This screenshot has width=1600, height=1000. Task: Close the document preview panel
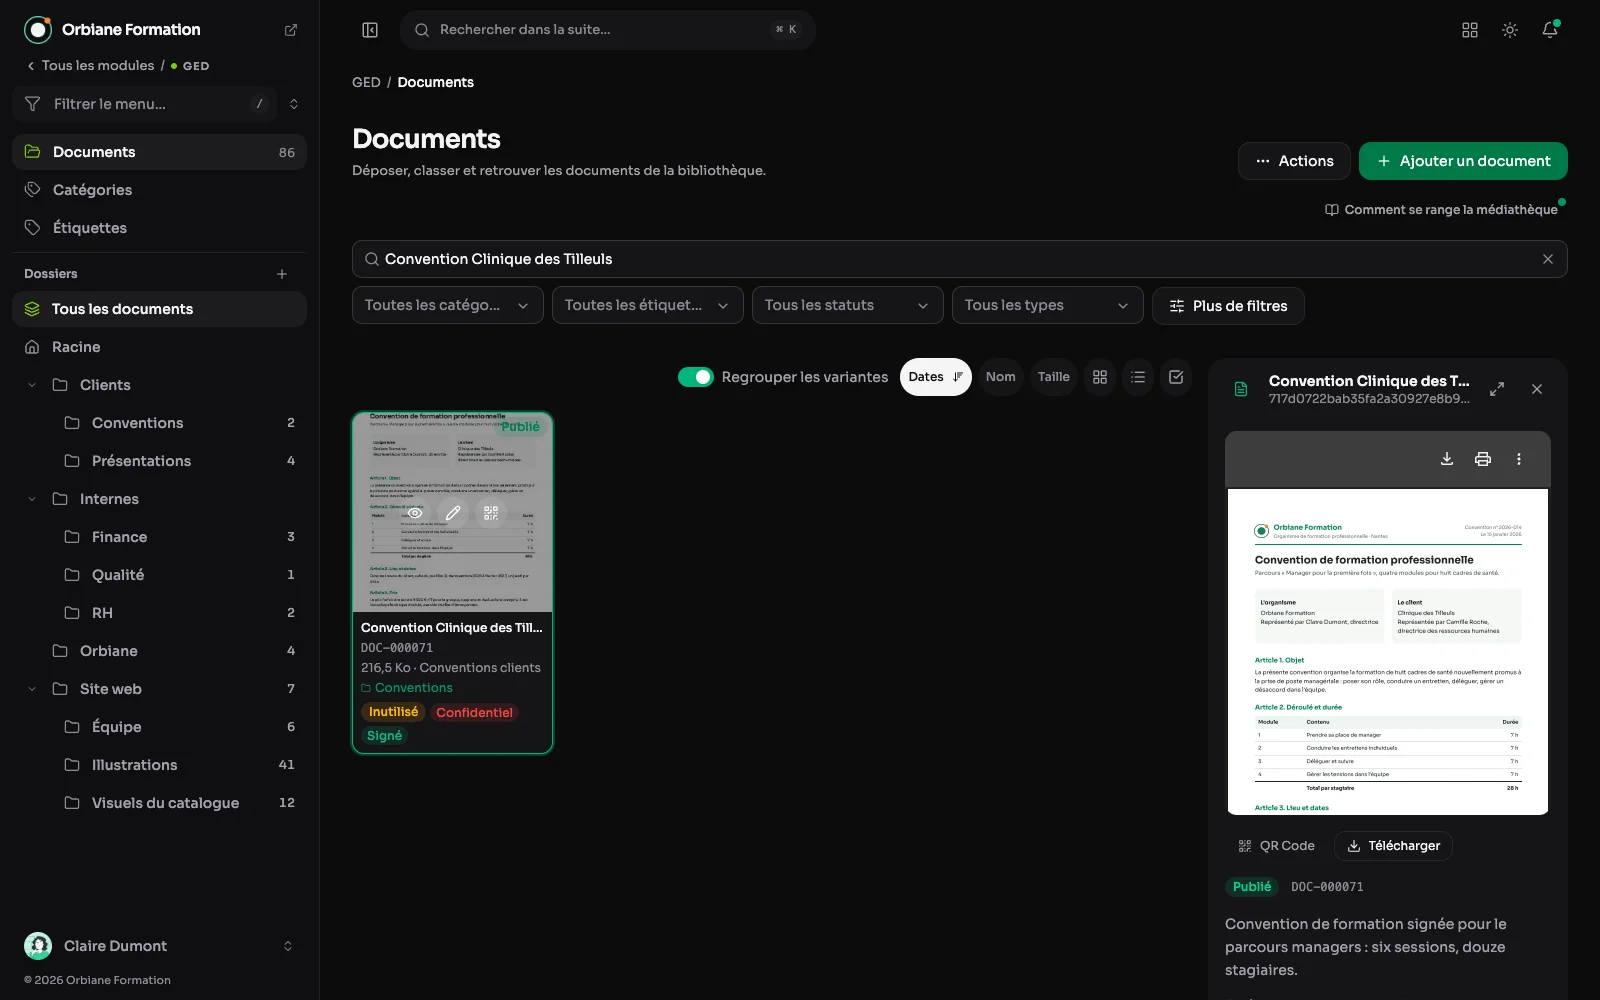pos(1537,389)
